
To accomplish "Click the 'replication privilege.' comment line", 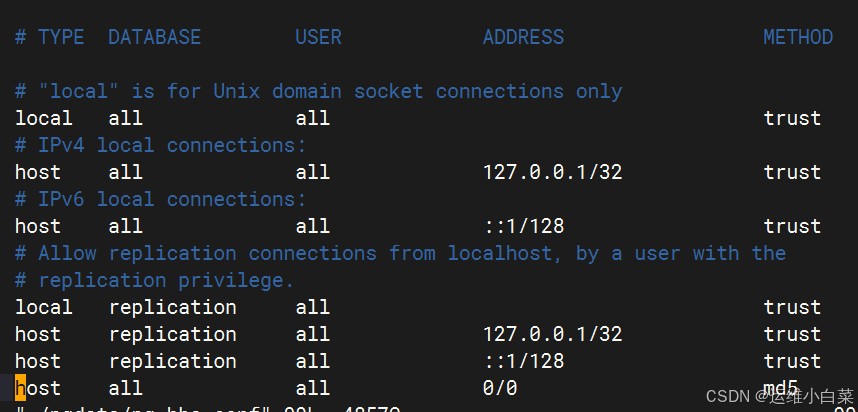I will (x=155, y=280).
